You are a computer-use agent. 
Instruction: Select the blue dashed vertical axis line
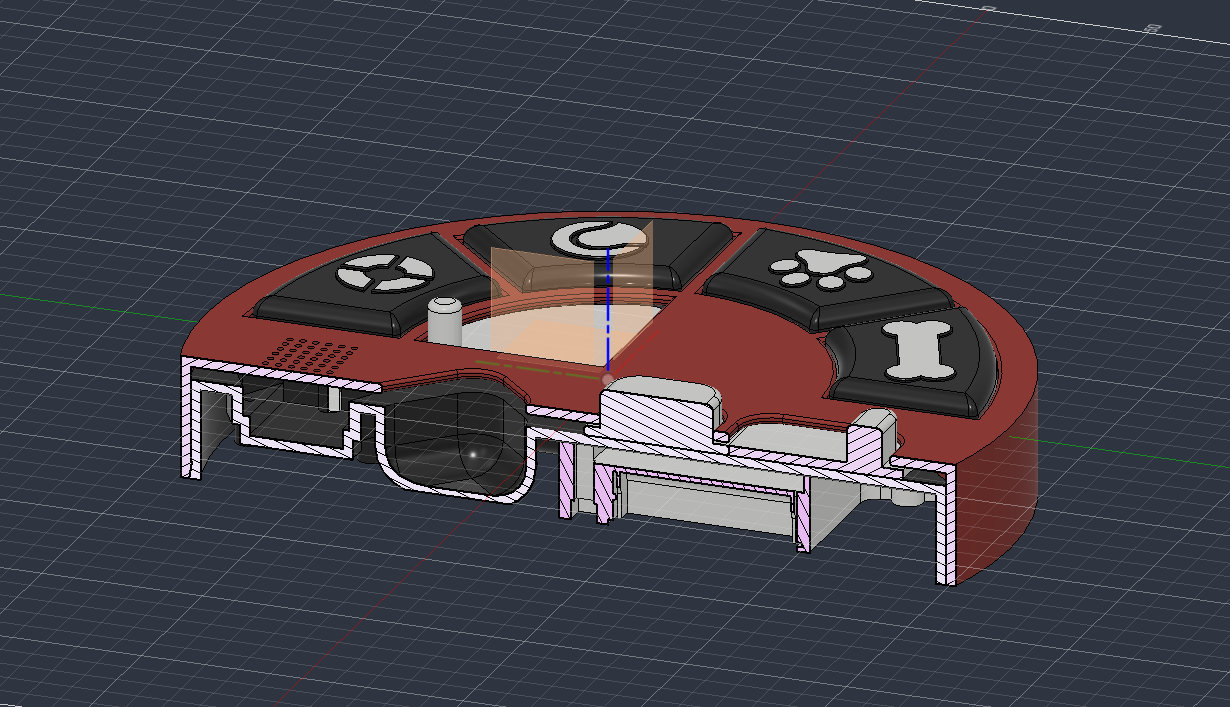[608, 310]
